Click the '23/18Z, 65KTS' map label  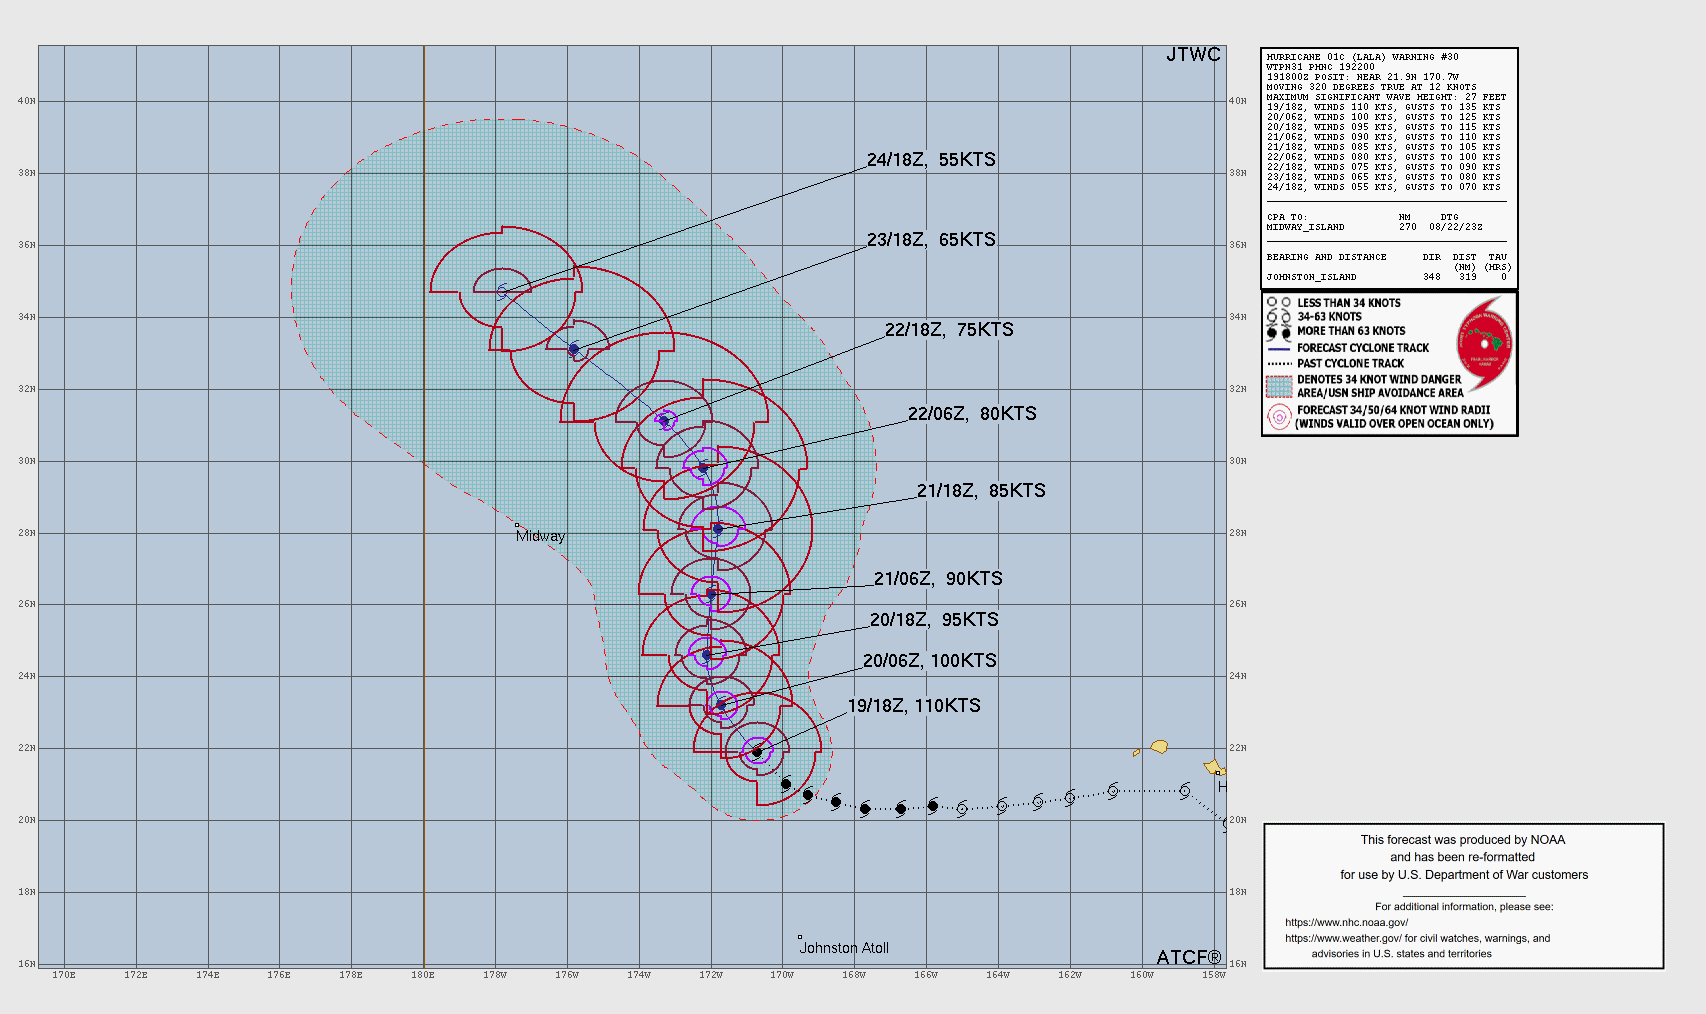[x=931, y=240]
